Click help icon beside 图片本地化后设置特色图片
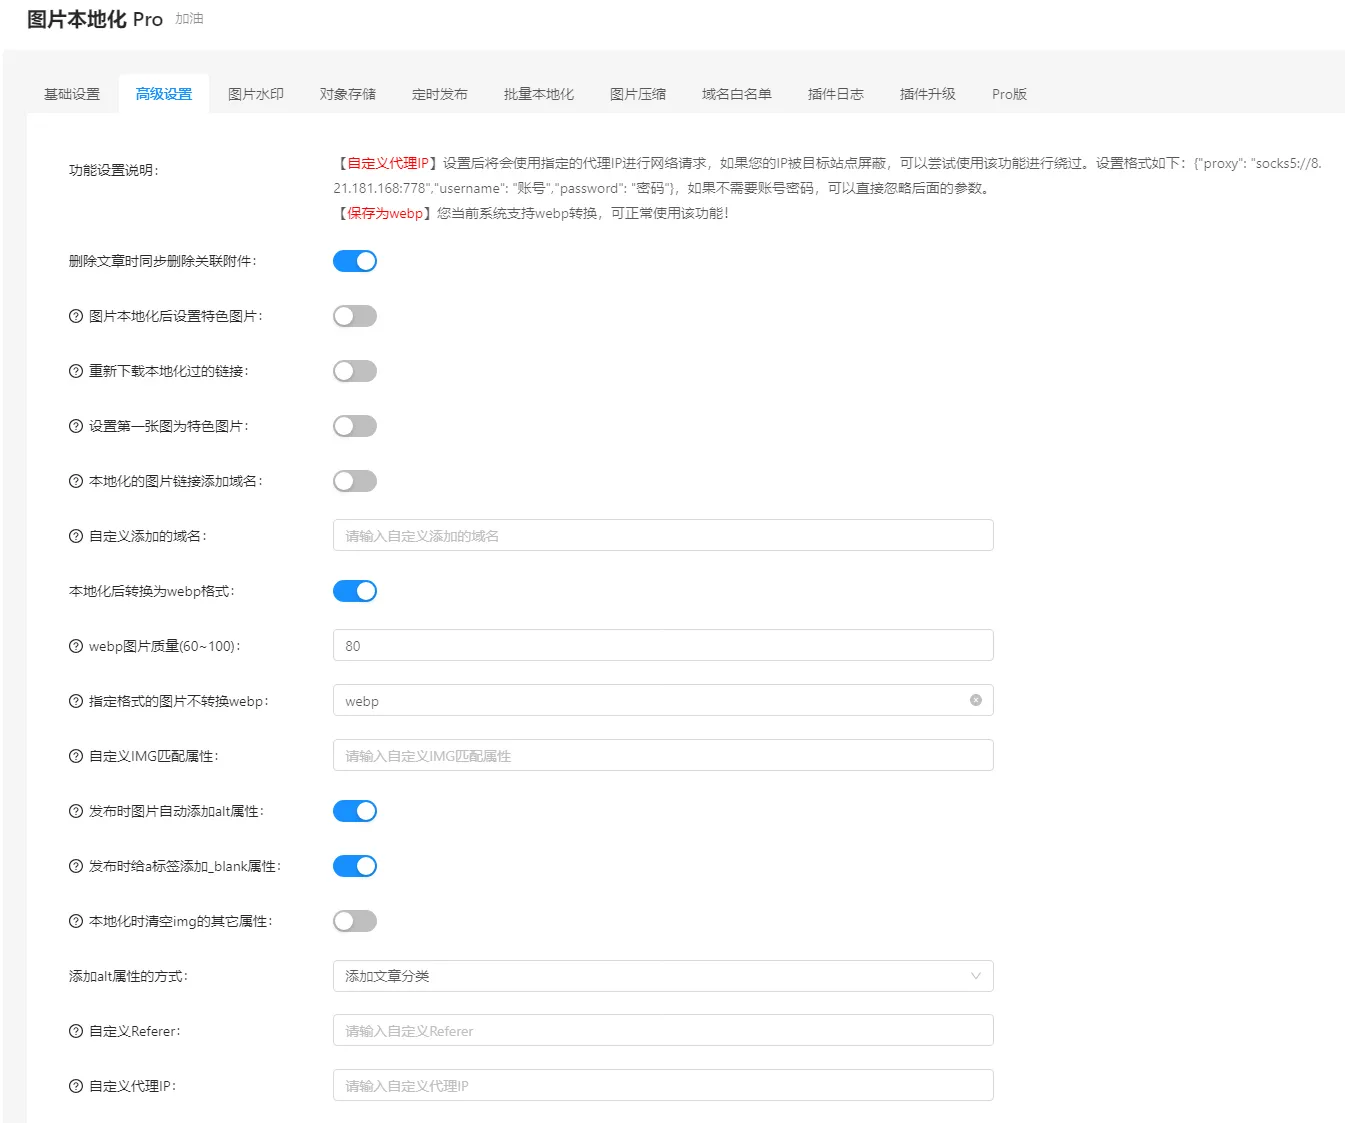Screen dimensions: 1345x1123 point(76,316)
